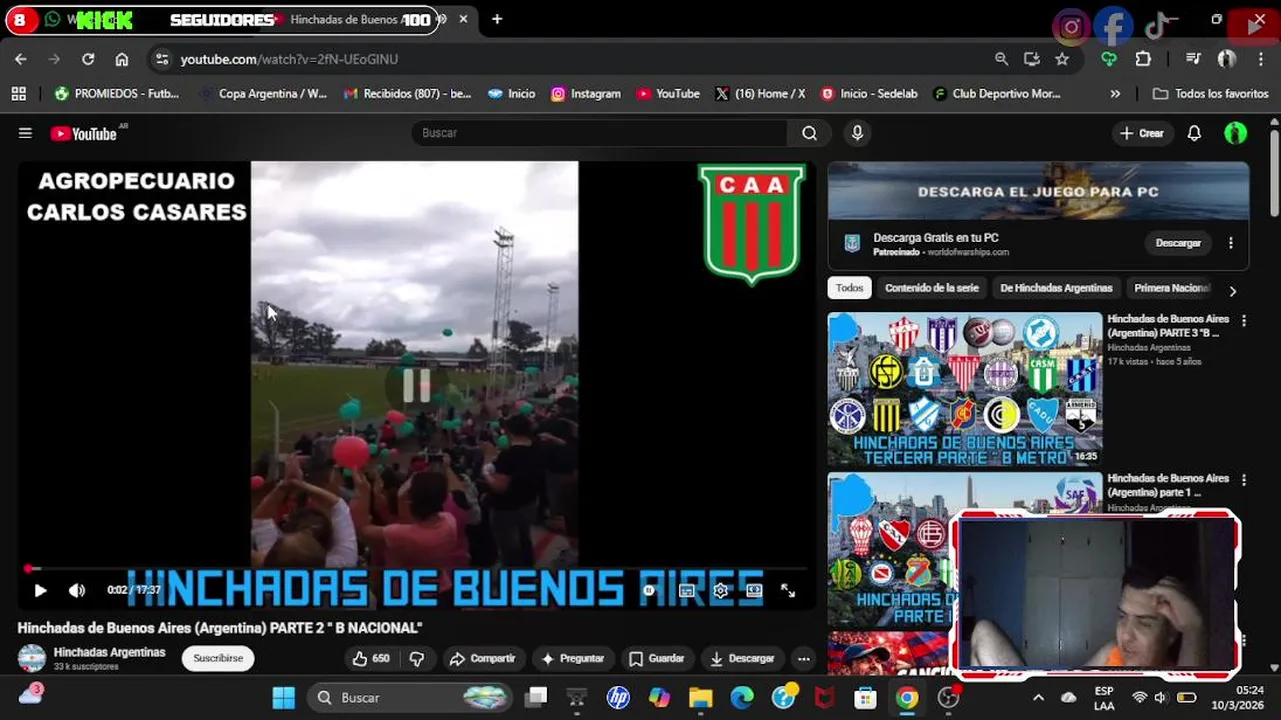This screenshot has height=720, width=1281.
Task: Open a new browser tab
Action: [x=497, y=19]
